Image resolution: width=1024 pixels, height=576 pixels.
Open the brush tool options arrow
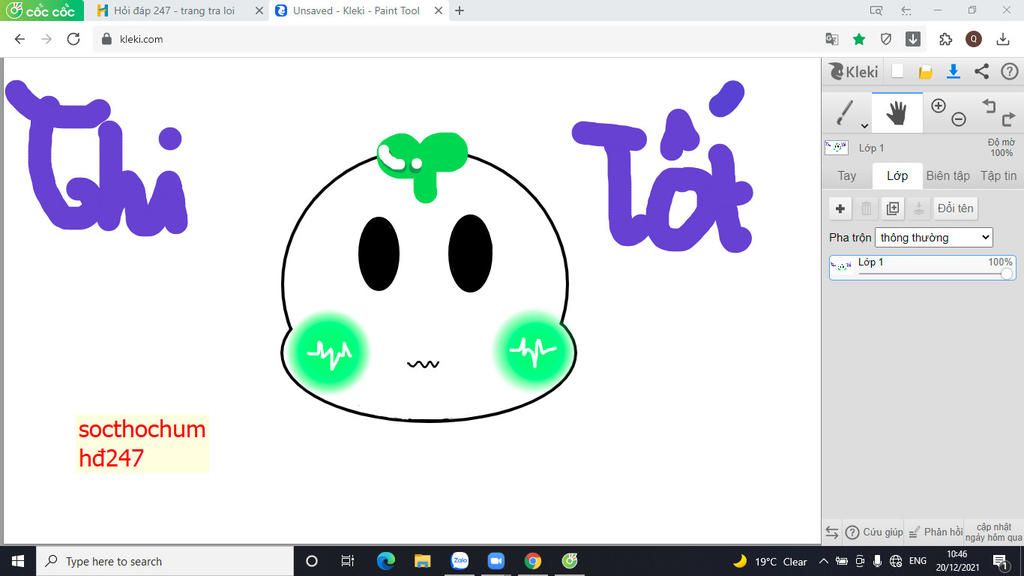[864, 125]
